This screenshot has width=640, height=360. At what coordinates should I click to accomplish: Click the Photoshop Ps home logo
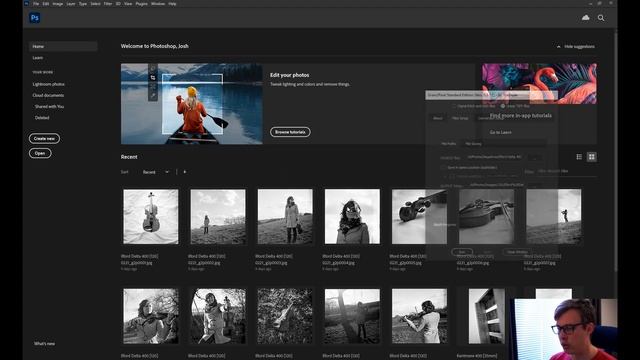click(x=35, y=18)
